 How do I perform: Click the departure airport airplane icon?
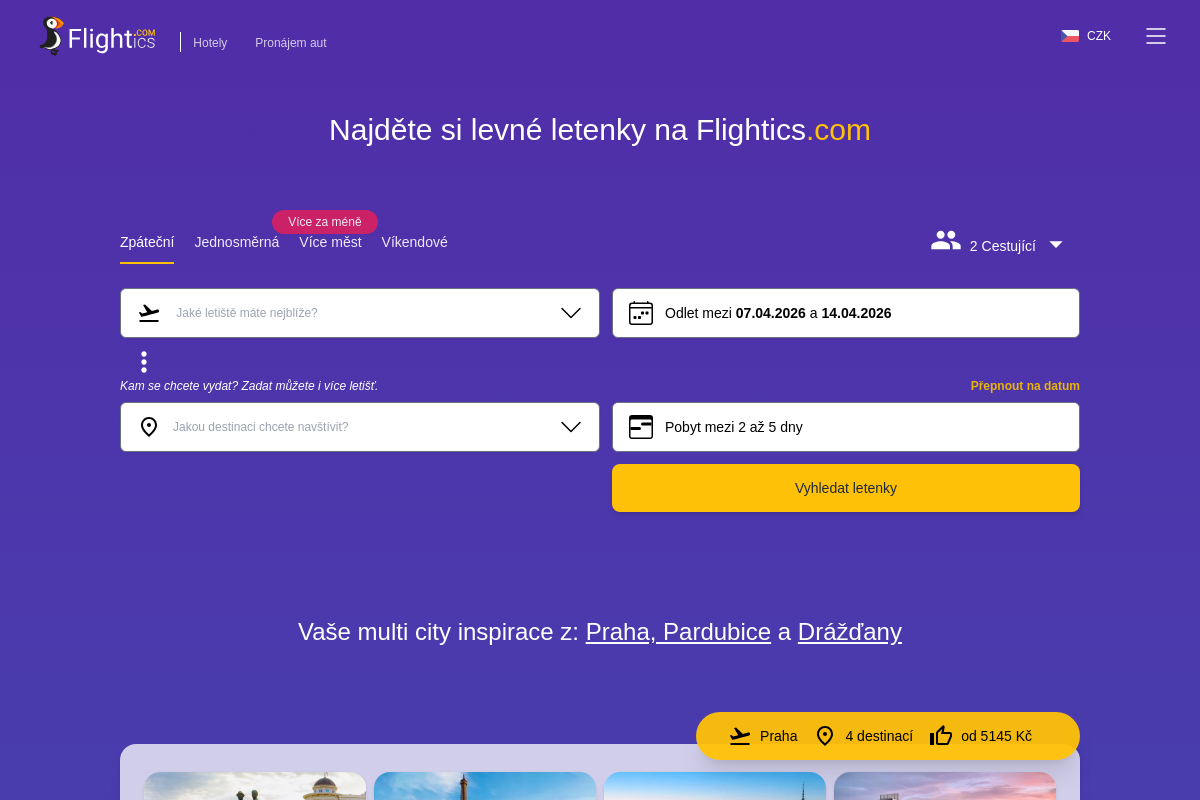[x=149, y=312]
